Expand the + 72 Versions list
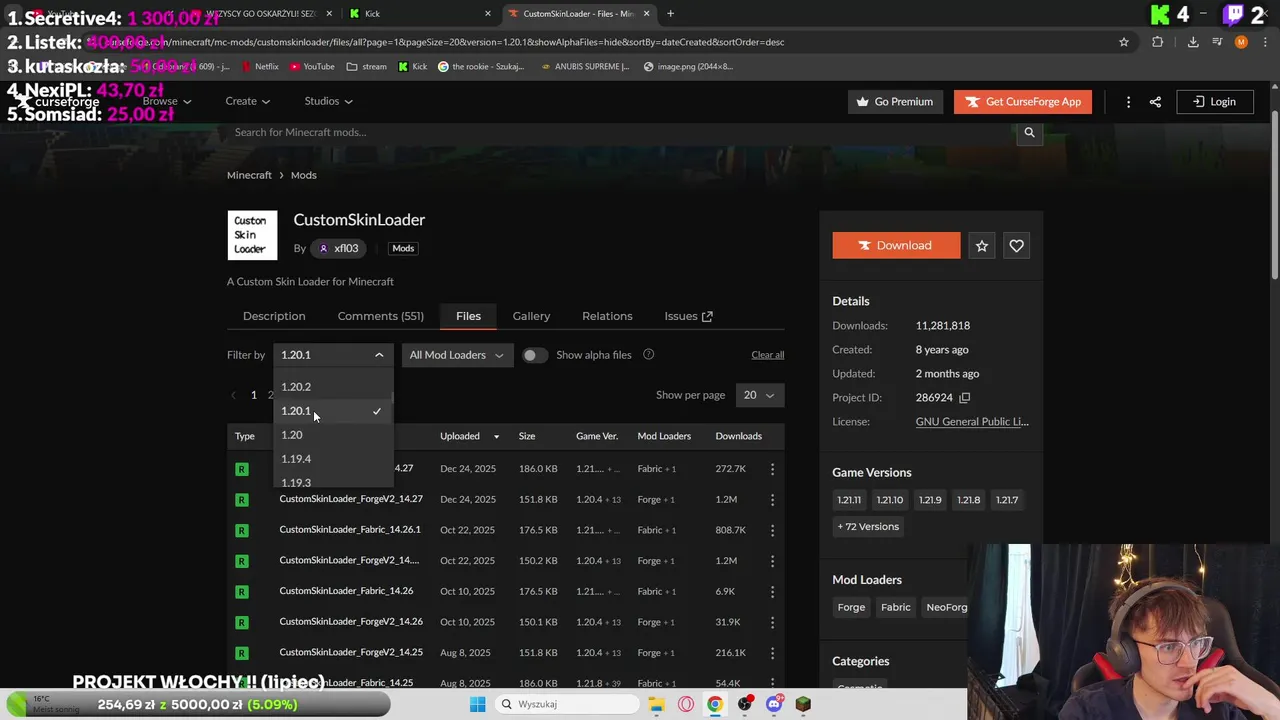Screen dimensions: 1280x720 pyautogui.click(x=868, y=527)
